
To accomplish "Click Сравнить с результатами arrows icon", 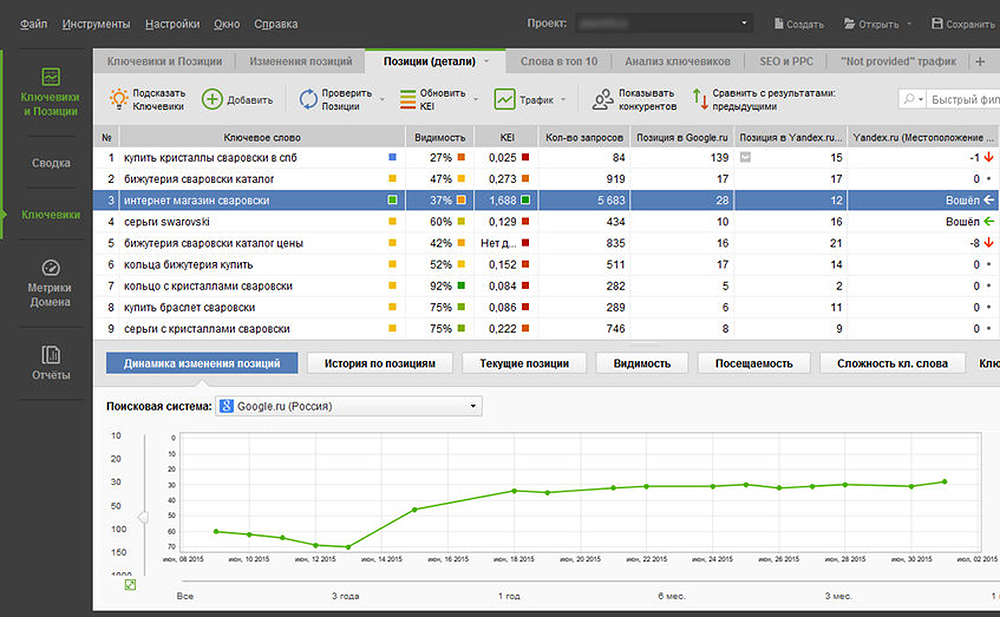I will [699, 99].
